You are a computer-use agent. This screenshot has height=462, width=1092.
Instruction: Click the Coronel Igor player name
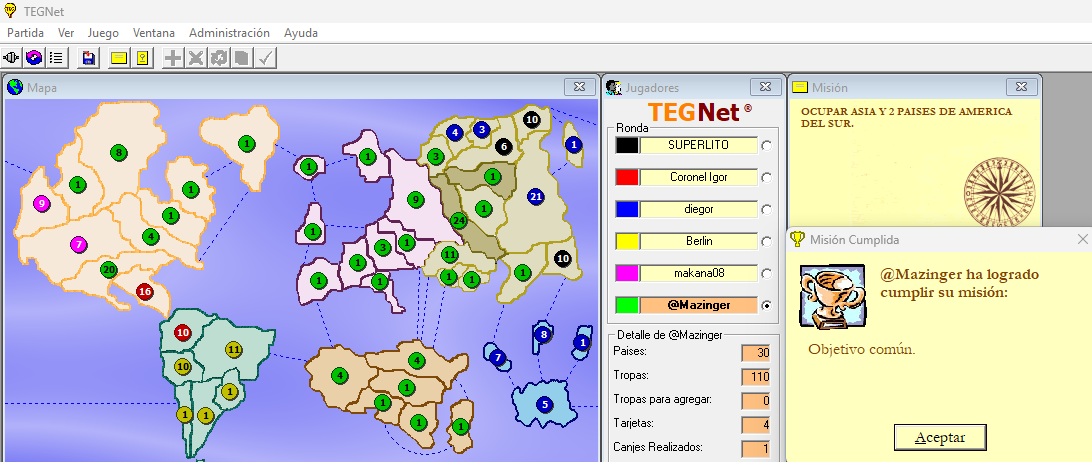[698, 177]
